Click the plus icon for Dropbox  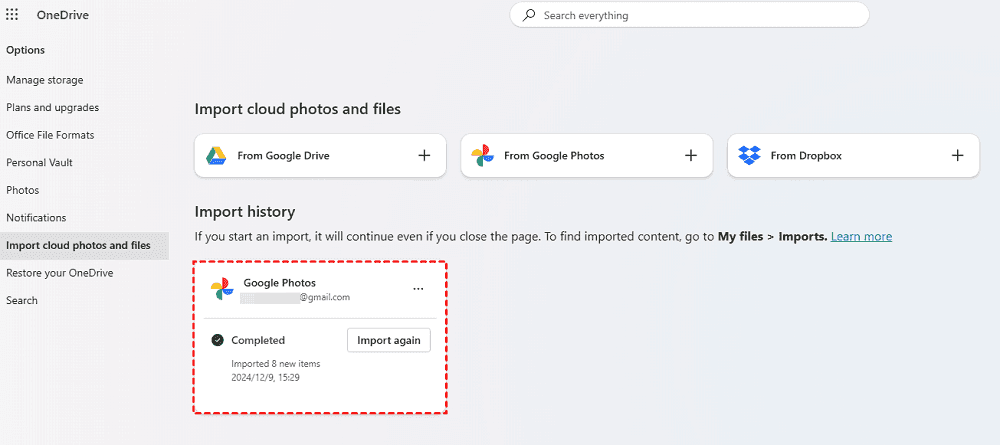tap(957, 156)
